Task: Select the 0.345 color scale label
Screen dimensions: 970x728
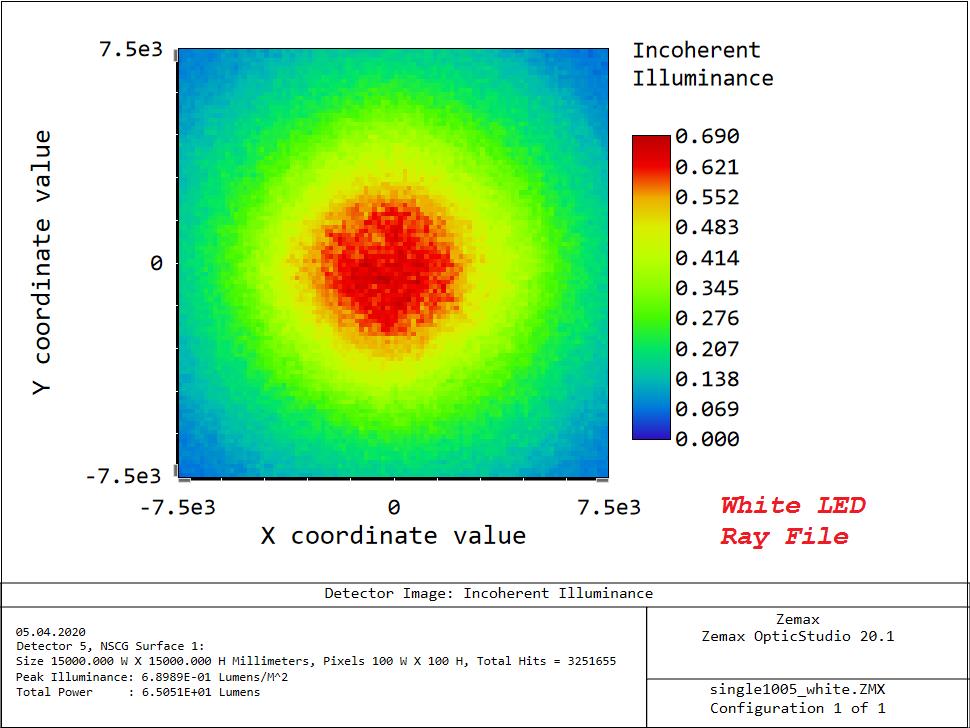Action: click(x=707, y=289)
